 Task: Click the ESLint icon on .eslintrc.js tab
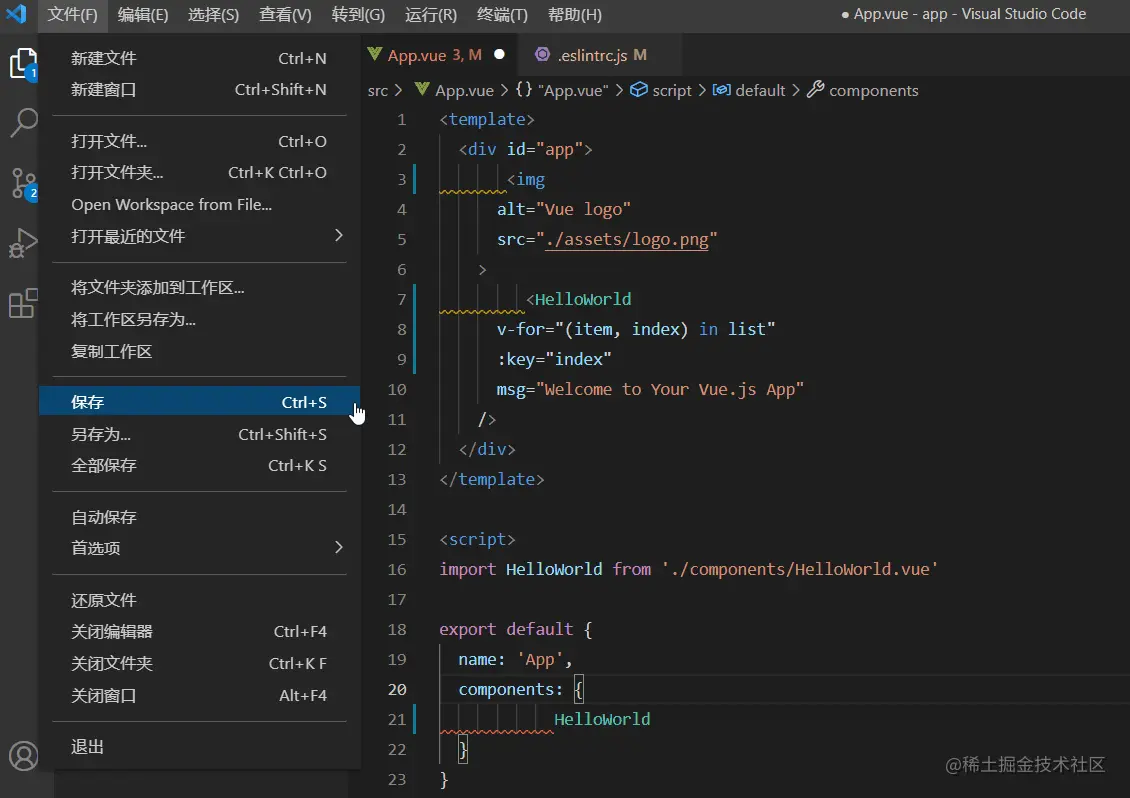(x=542, y=54)
